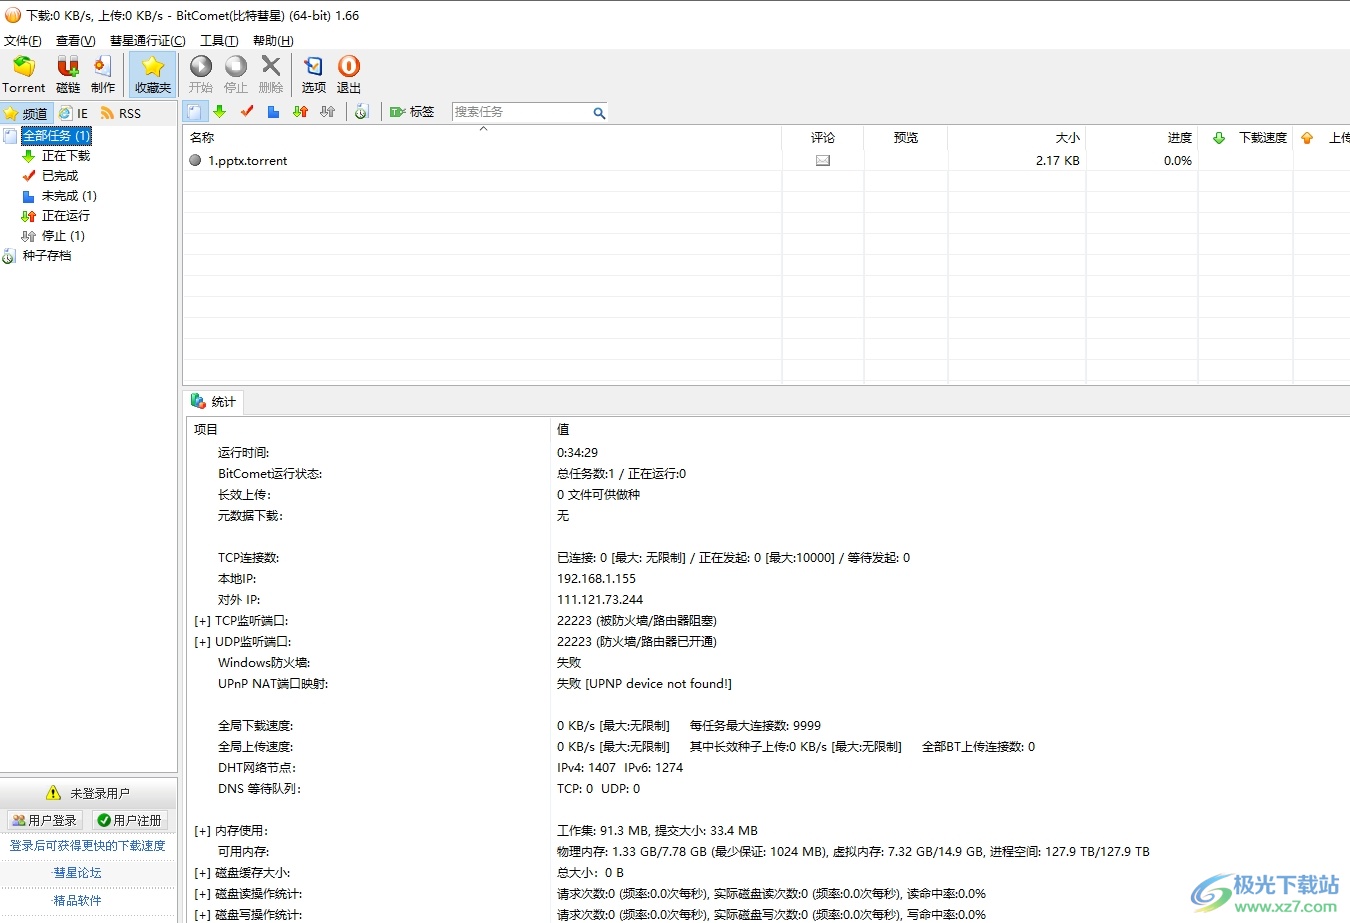Click the 用户注册 button
The image size is (1350, 923).
coord(130,820)
